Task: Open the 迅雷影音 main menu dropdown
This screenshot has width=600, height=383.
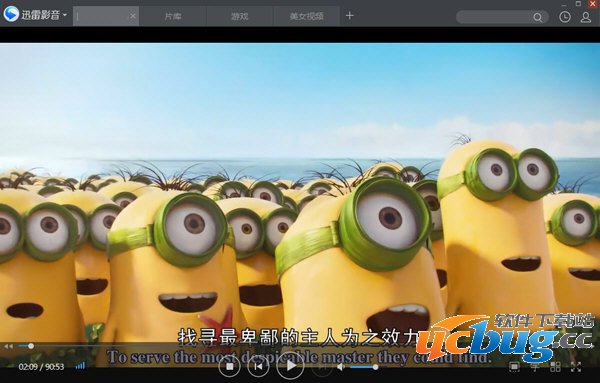Action: (x=65, y=15)
